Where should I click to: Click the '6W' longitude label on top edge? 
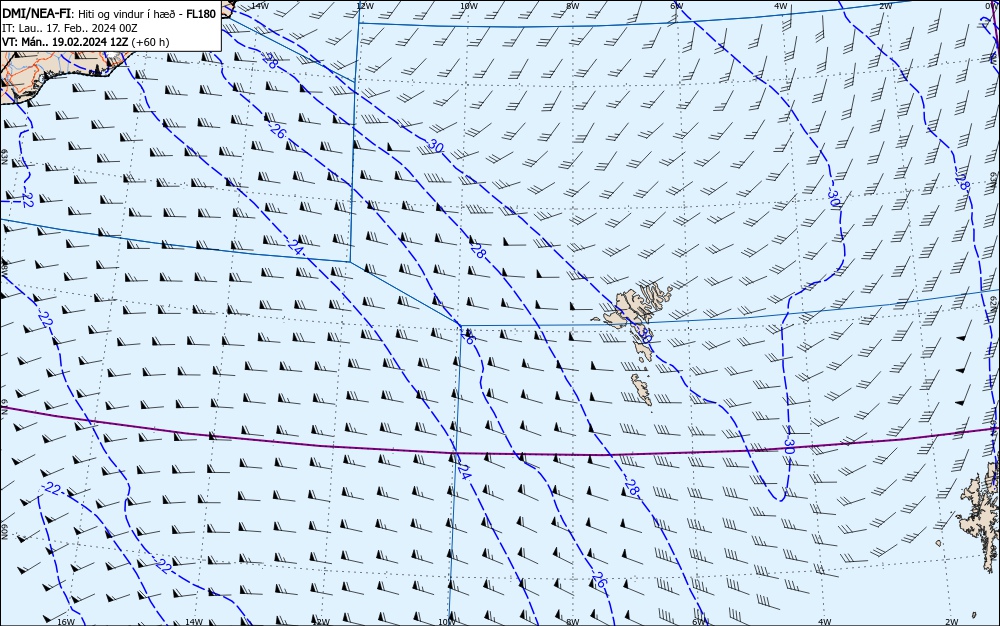point(677,5)
